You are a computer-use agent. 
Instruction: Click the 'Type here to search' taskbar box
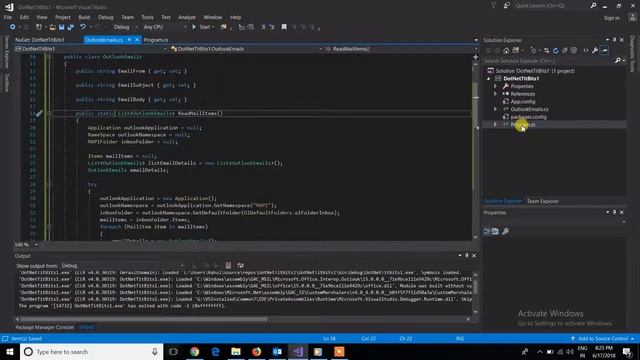[x=91, y=351]
